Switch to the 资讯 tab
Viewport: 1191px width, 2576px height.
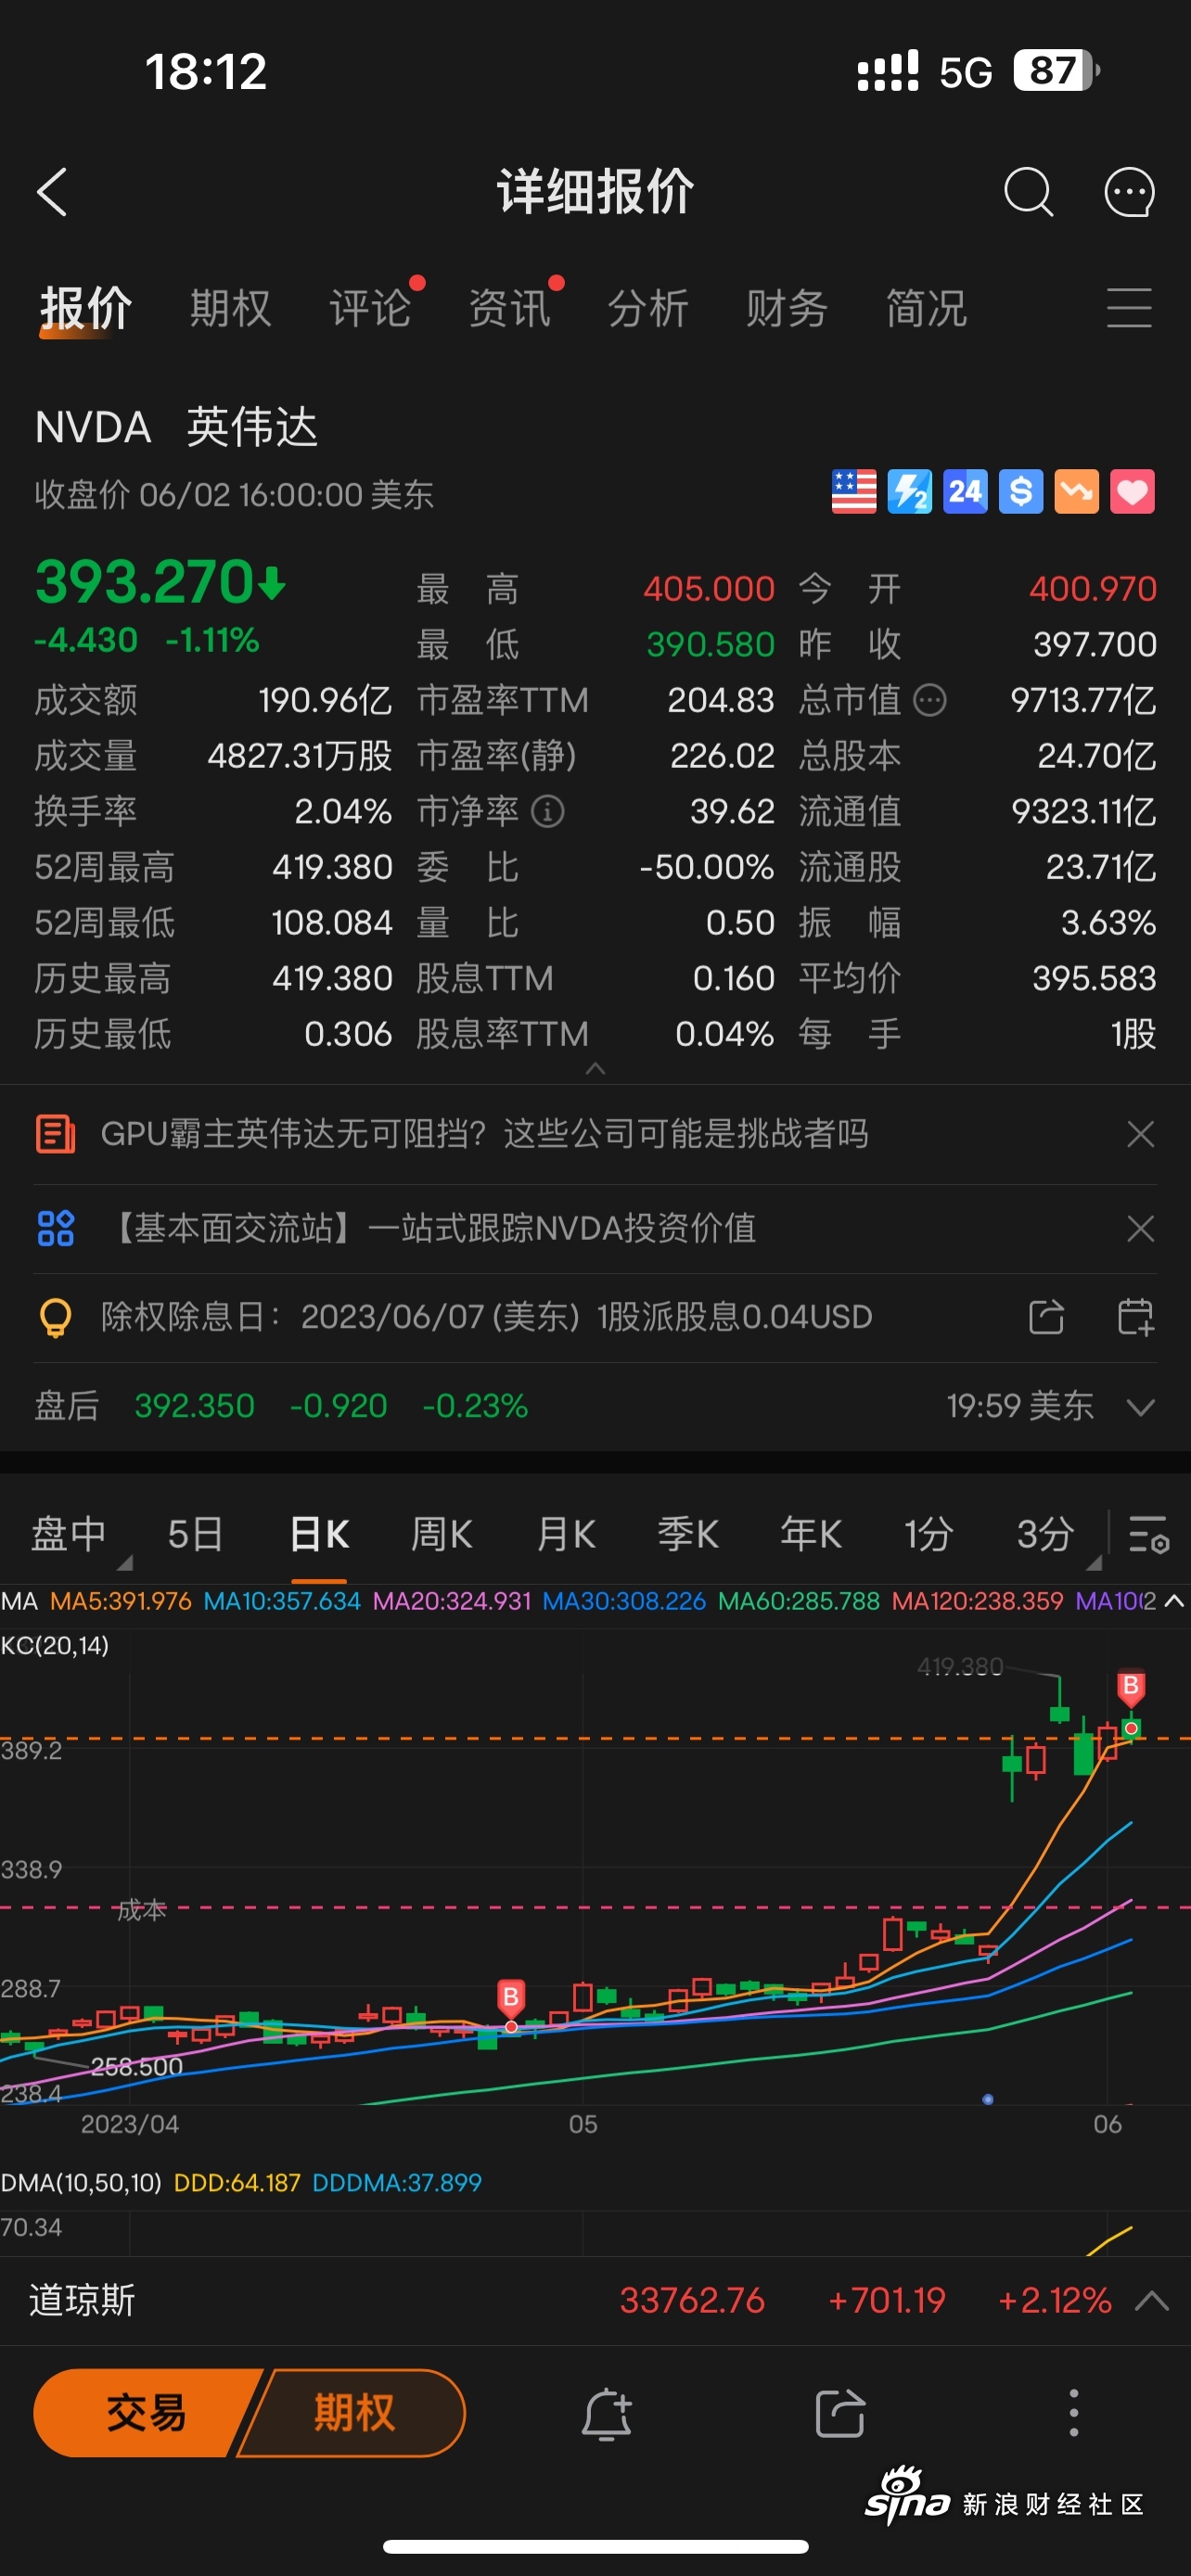coord(509,308)
